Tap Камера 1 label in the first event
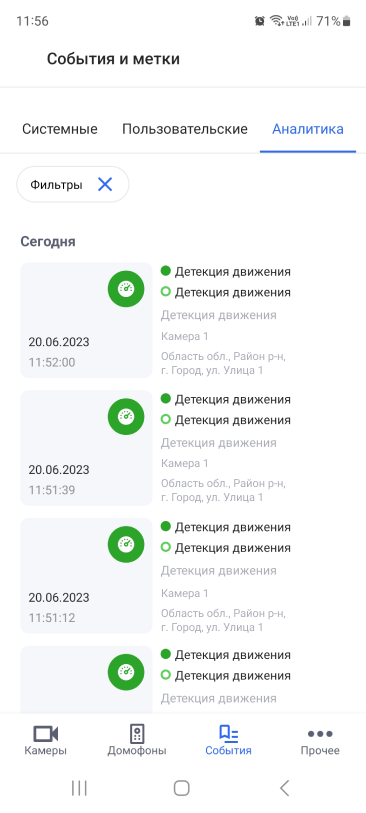The height and width of the screenshot is (813, 366). 185,337
